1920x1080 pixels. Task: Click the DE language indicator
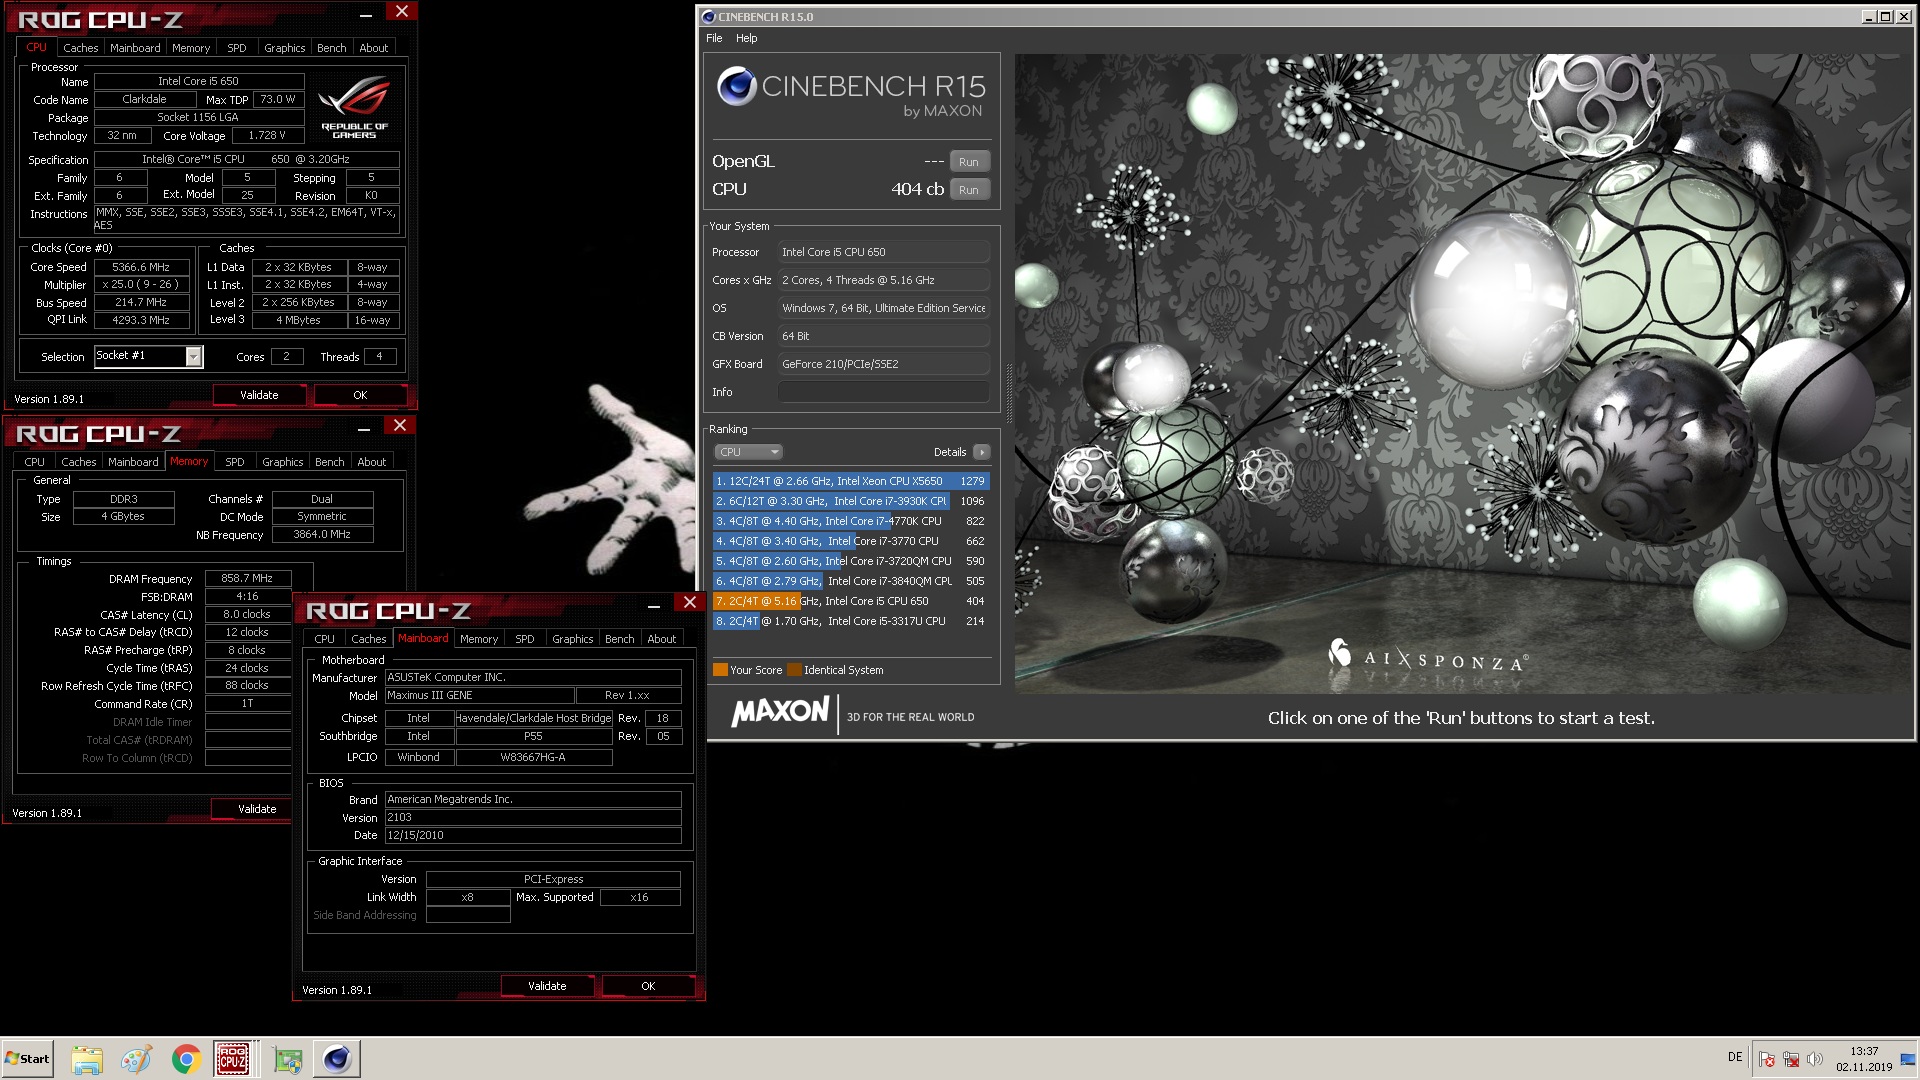click(x=1735, y=1057)
